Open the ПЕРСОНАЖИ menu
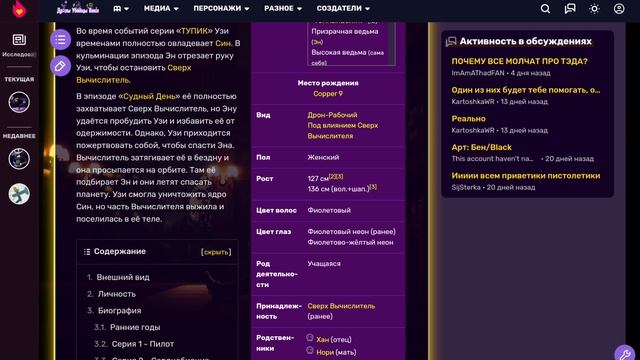The height and width of the screenshot is (360, 640). [x=221, y=9]
